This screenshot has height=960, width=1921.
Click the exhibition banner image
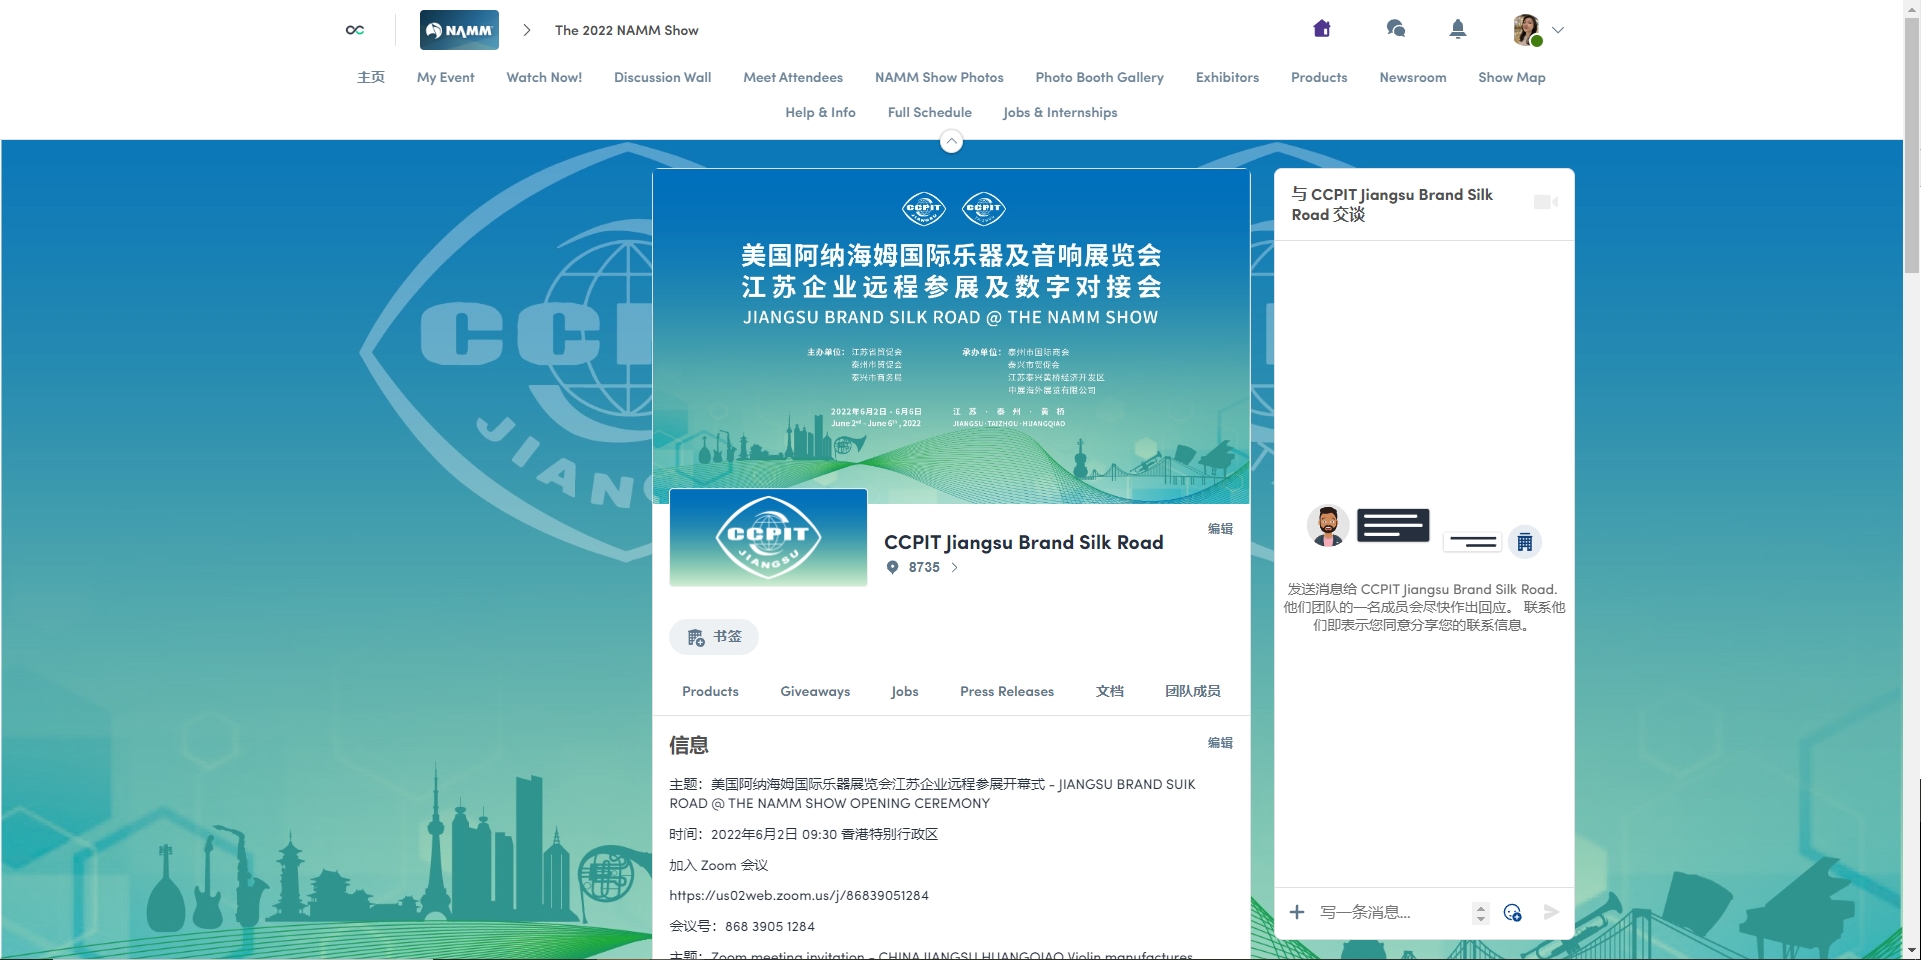click(x=951, y=336)
